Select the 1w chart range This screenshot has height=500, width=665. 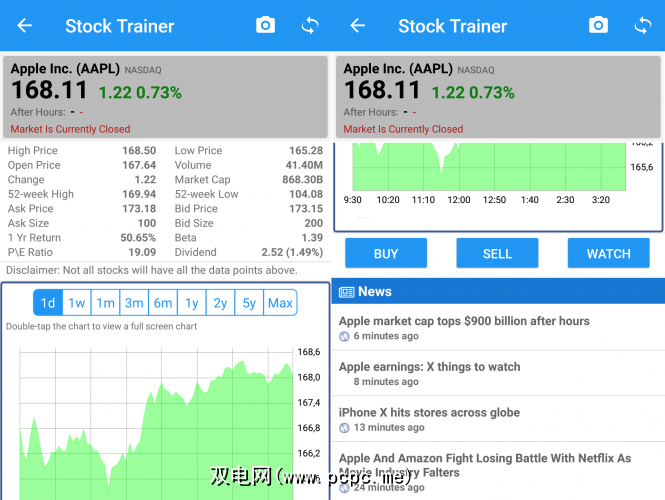pos(77,303)
